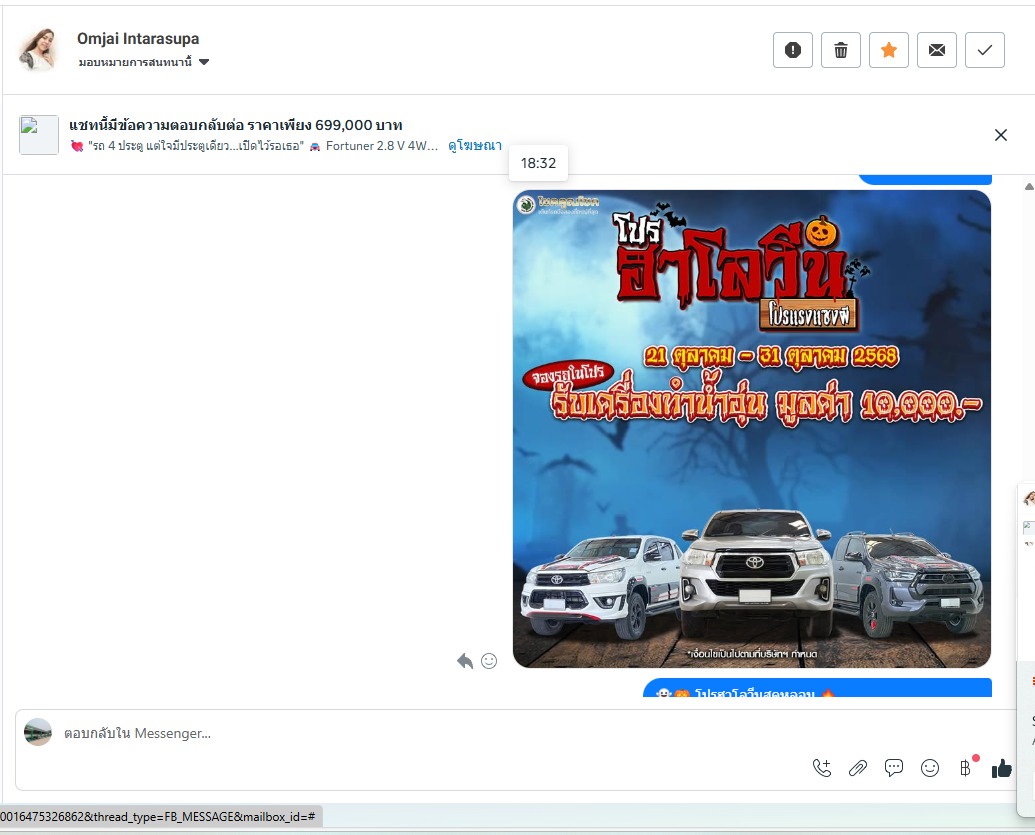
Task: Open the baht payment request icon
Action: click(966, 768)
